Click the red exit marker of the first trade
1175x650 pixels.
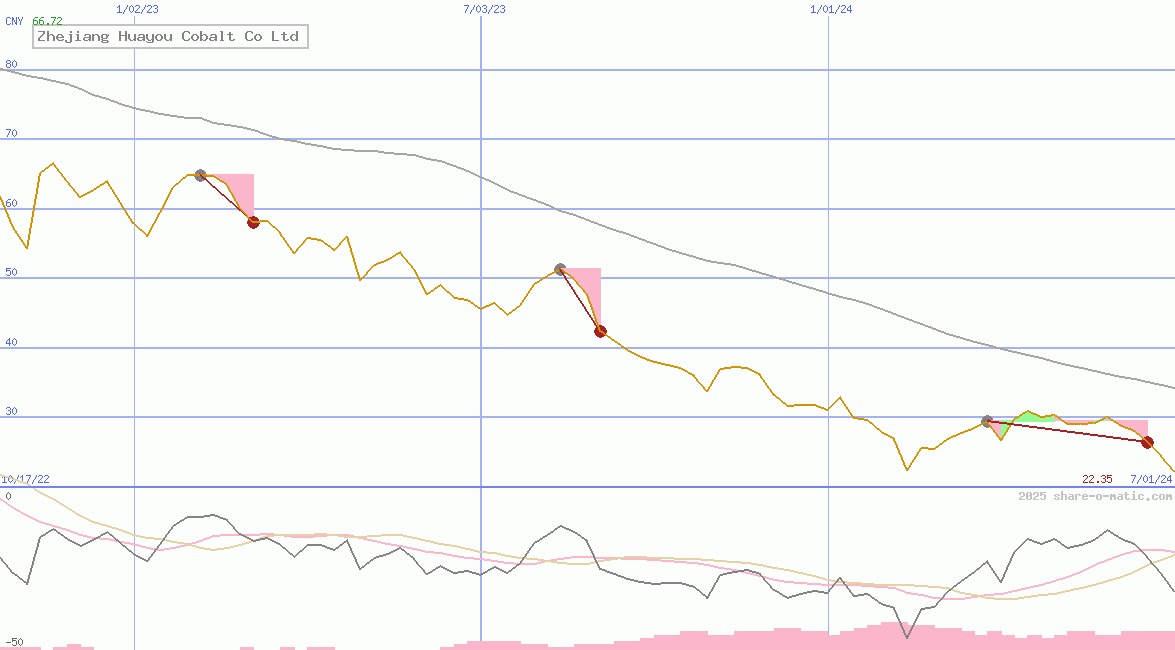[x=253, y=222]
